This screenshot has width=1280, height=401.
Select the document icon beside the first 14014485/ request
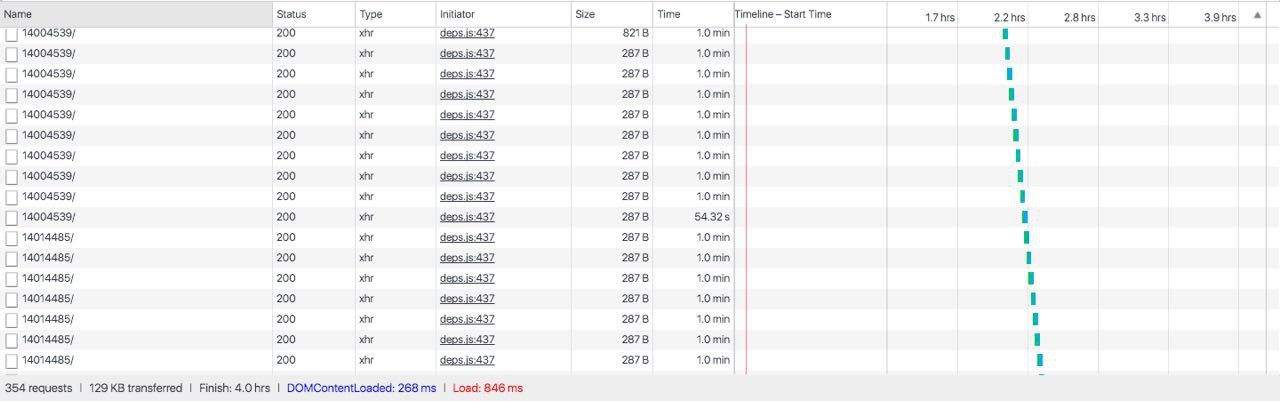click(12, 237)
